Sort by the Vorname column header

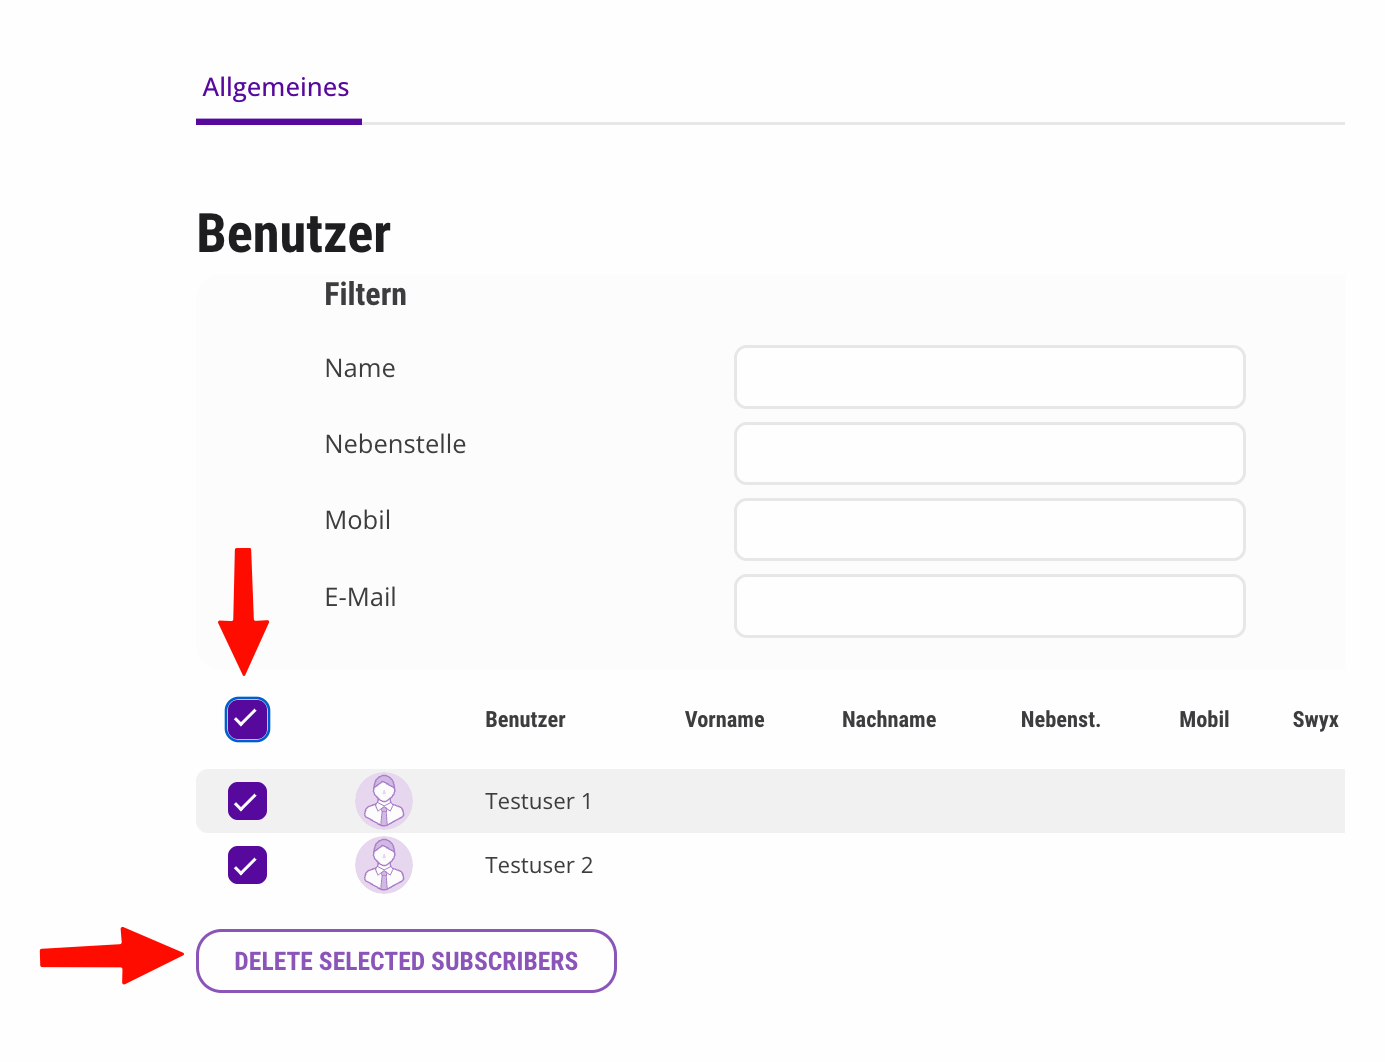pyautogui.click(x=724, y=720)
